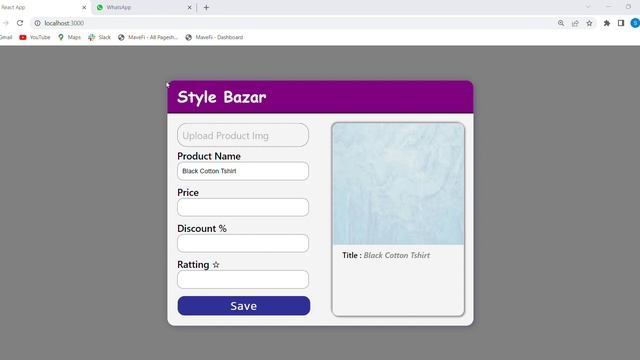
Task: Click the Style Bazar heading
Action: pos(222,97)
